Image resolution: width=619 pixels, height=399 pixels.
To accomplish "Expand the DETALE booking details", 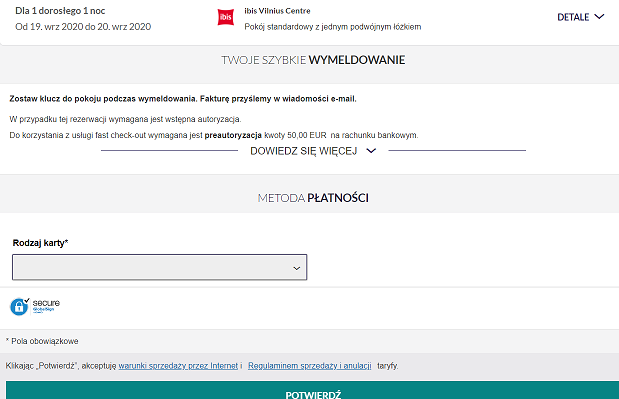I will pyautogui.click(x=580, y=17).
